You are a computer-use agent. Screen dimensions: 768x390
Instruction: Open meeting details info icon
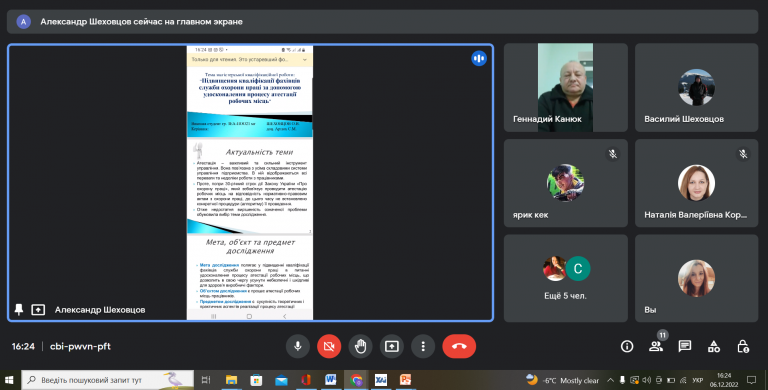pyautogui.click(x=627, y=346)
